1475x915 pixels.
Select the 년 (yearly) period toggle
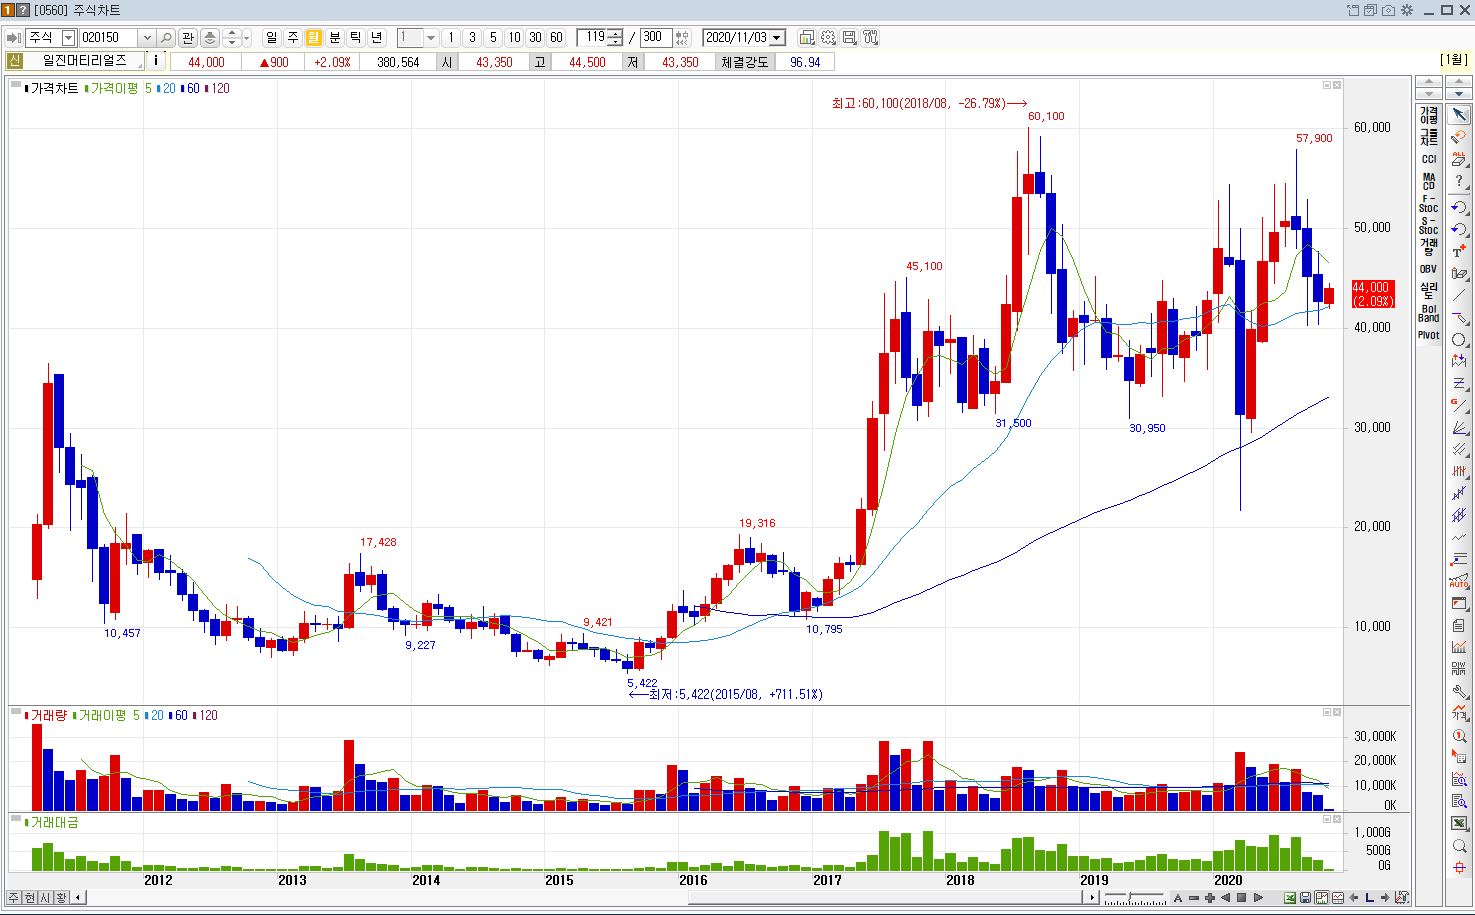coord(376,37)
